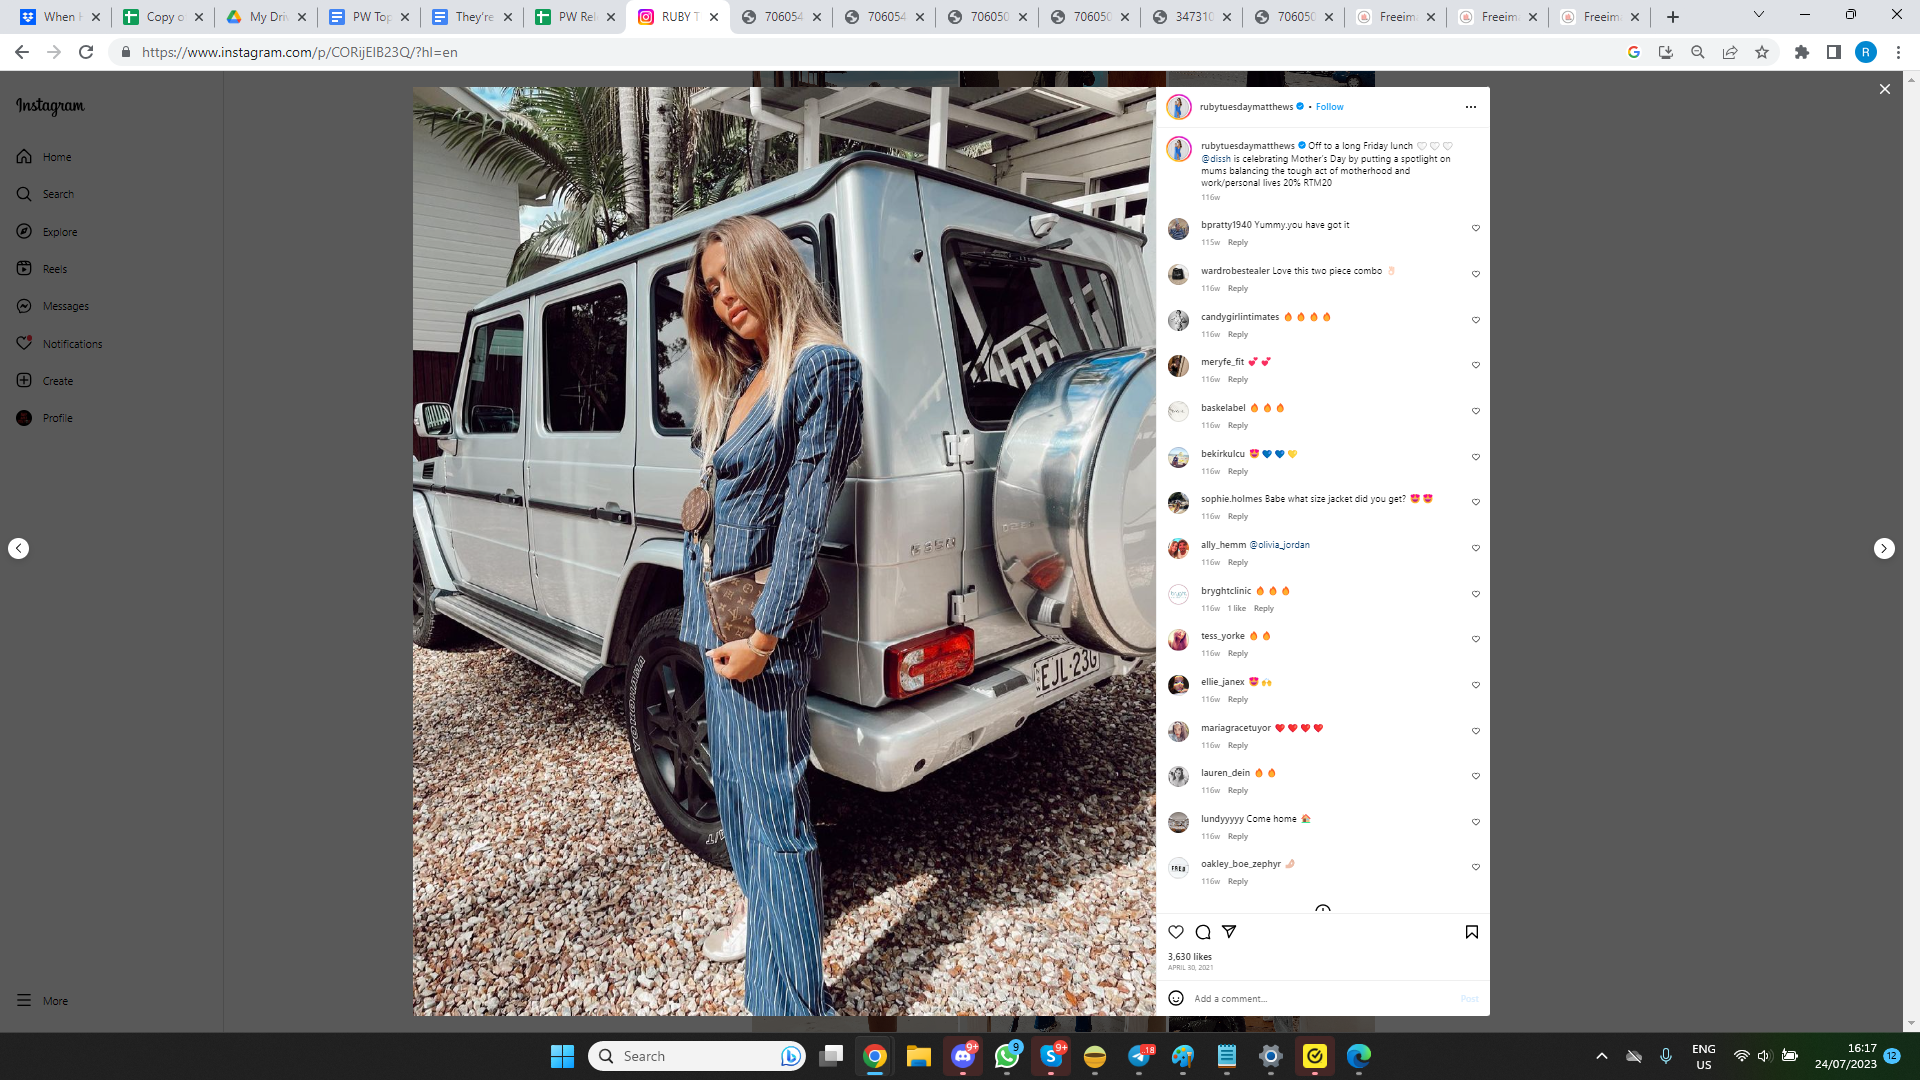Open Messages in sidebar
1920x1080 pixels.
click(65, 306)
